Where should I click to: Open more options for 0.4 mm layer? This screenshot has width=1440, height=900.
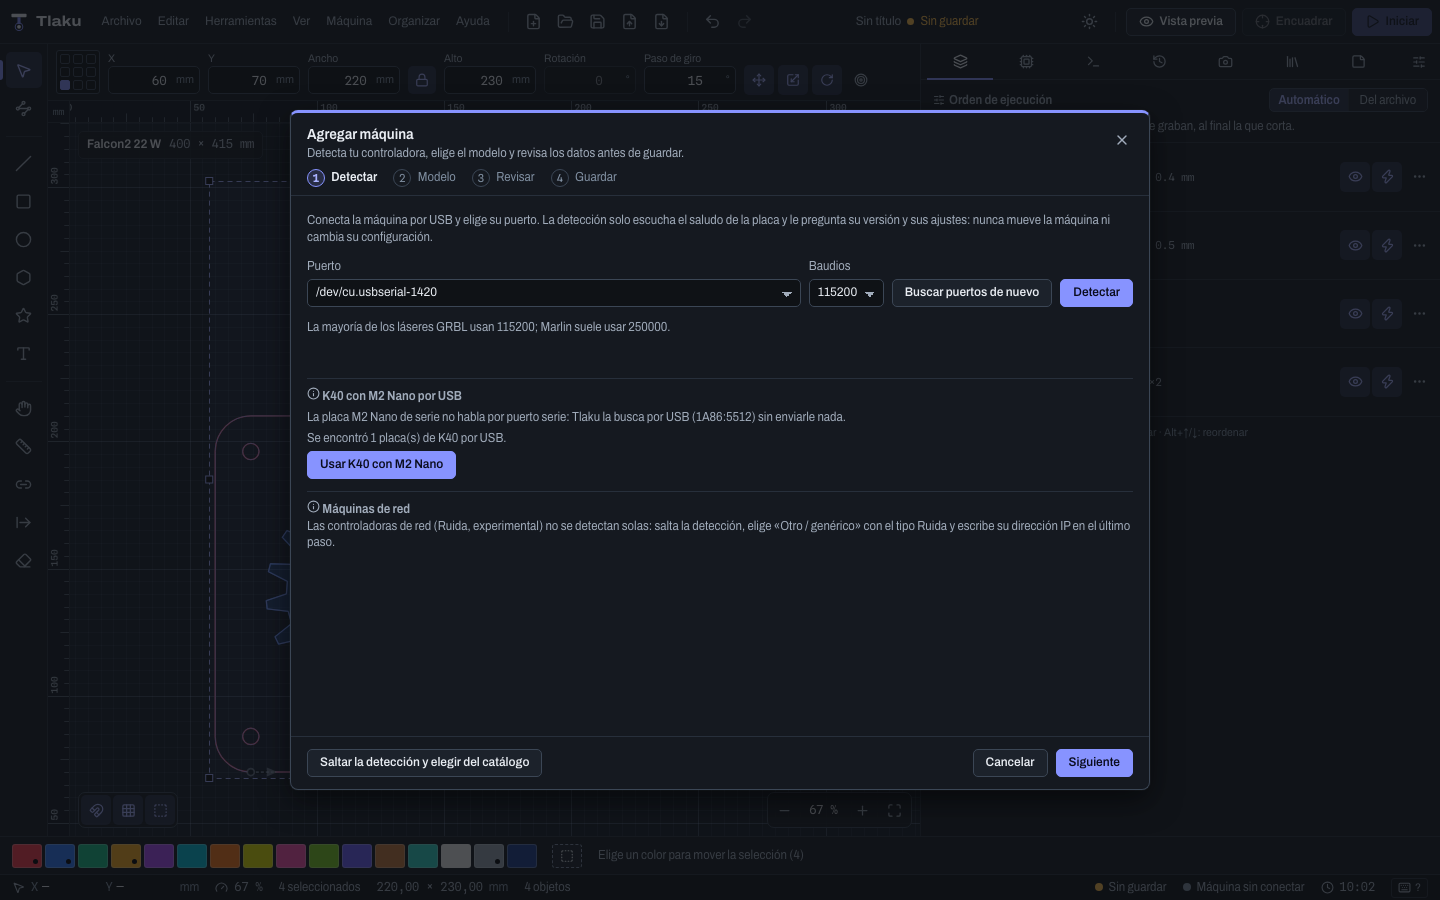click(1419, 177)
